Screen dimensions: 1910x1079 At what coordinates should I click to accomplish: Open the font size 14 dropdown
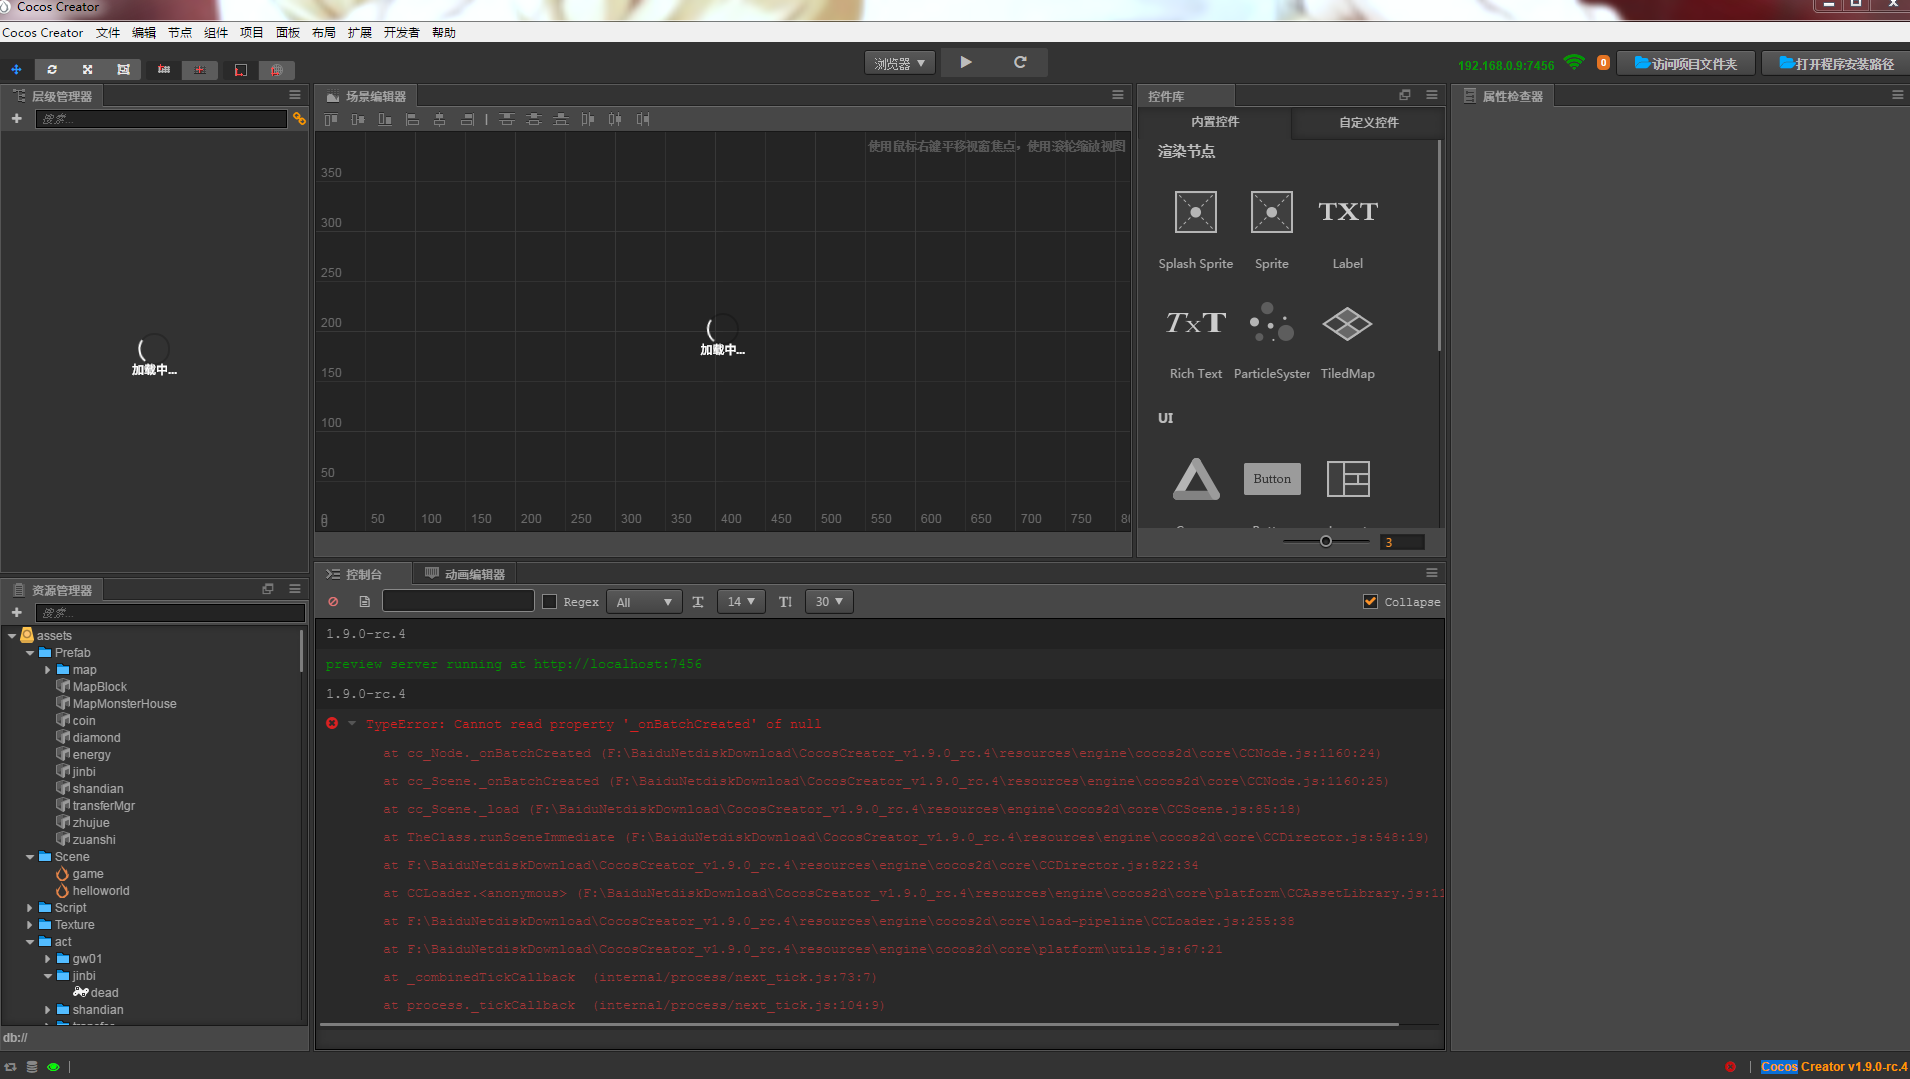(741, 602)
